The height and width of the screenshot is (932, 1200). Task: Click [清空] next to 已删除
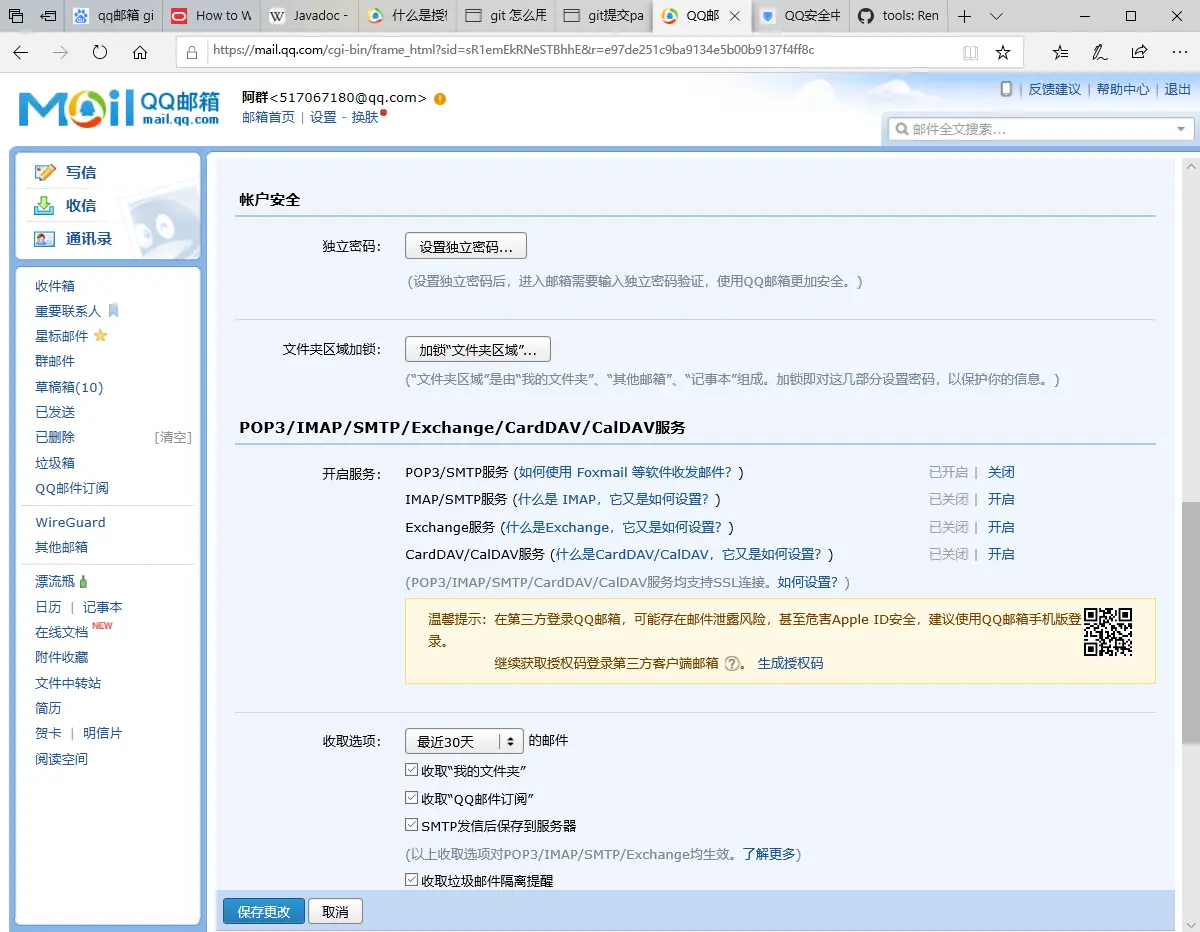173,437
